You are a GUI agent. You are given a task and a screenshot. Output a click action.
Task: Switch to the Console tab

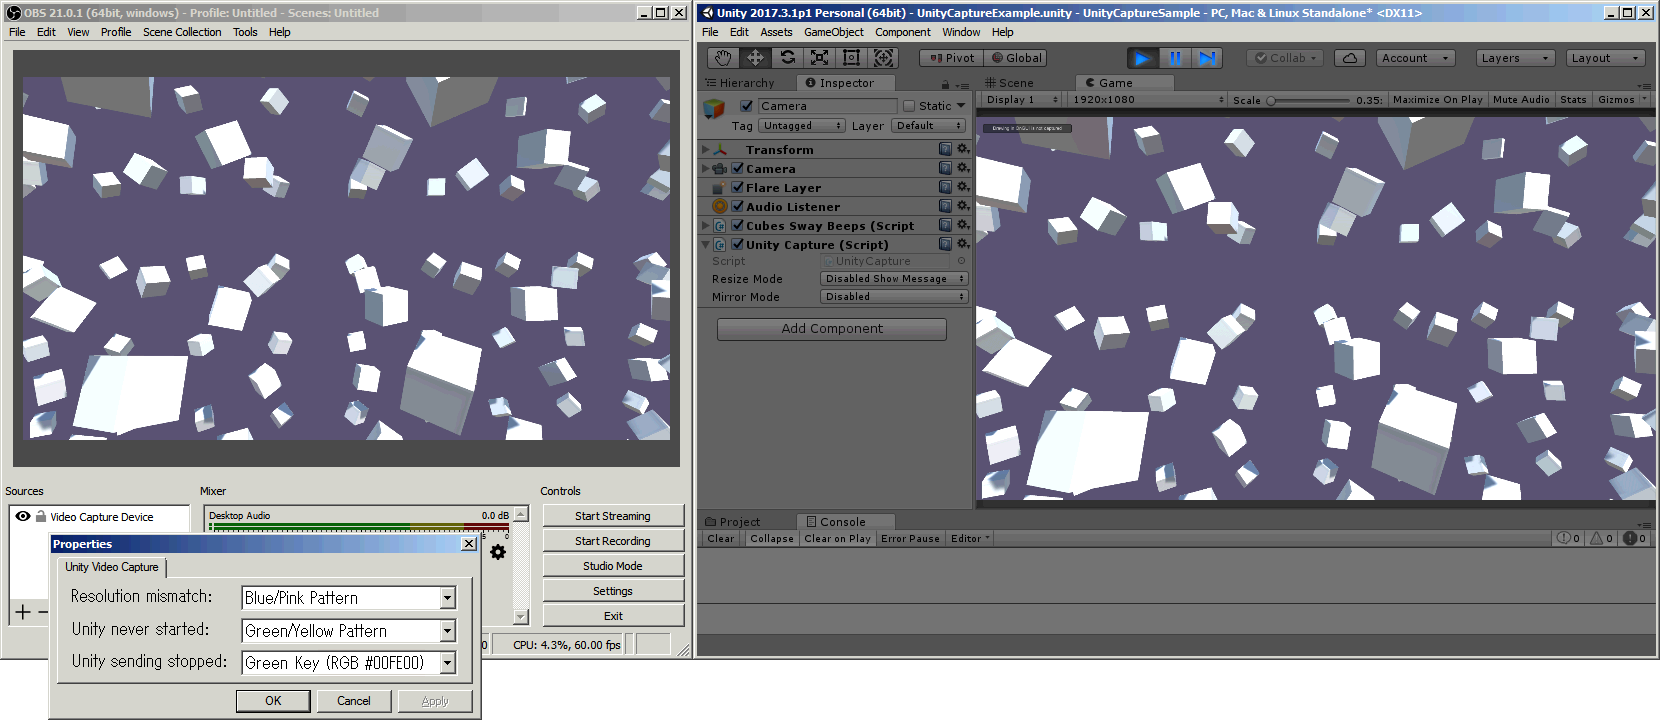coord(841,522)
